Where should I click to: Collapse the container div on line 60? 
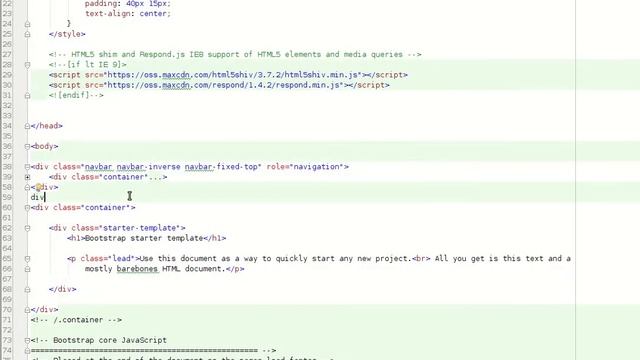pyautogui.click(x=27, y=208)
